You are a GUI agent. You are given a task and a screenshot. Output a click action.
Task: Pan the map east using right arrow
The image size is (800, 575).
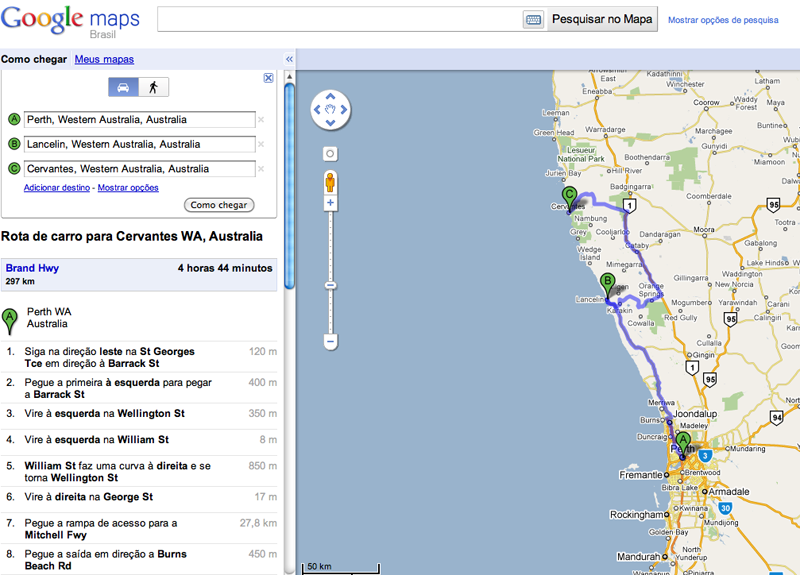(x=343, y=110)
